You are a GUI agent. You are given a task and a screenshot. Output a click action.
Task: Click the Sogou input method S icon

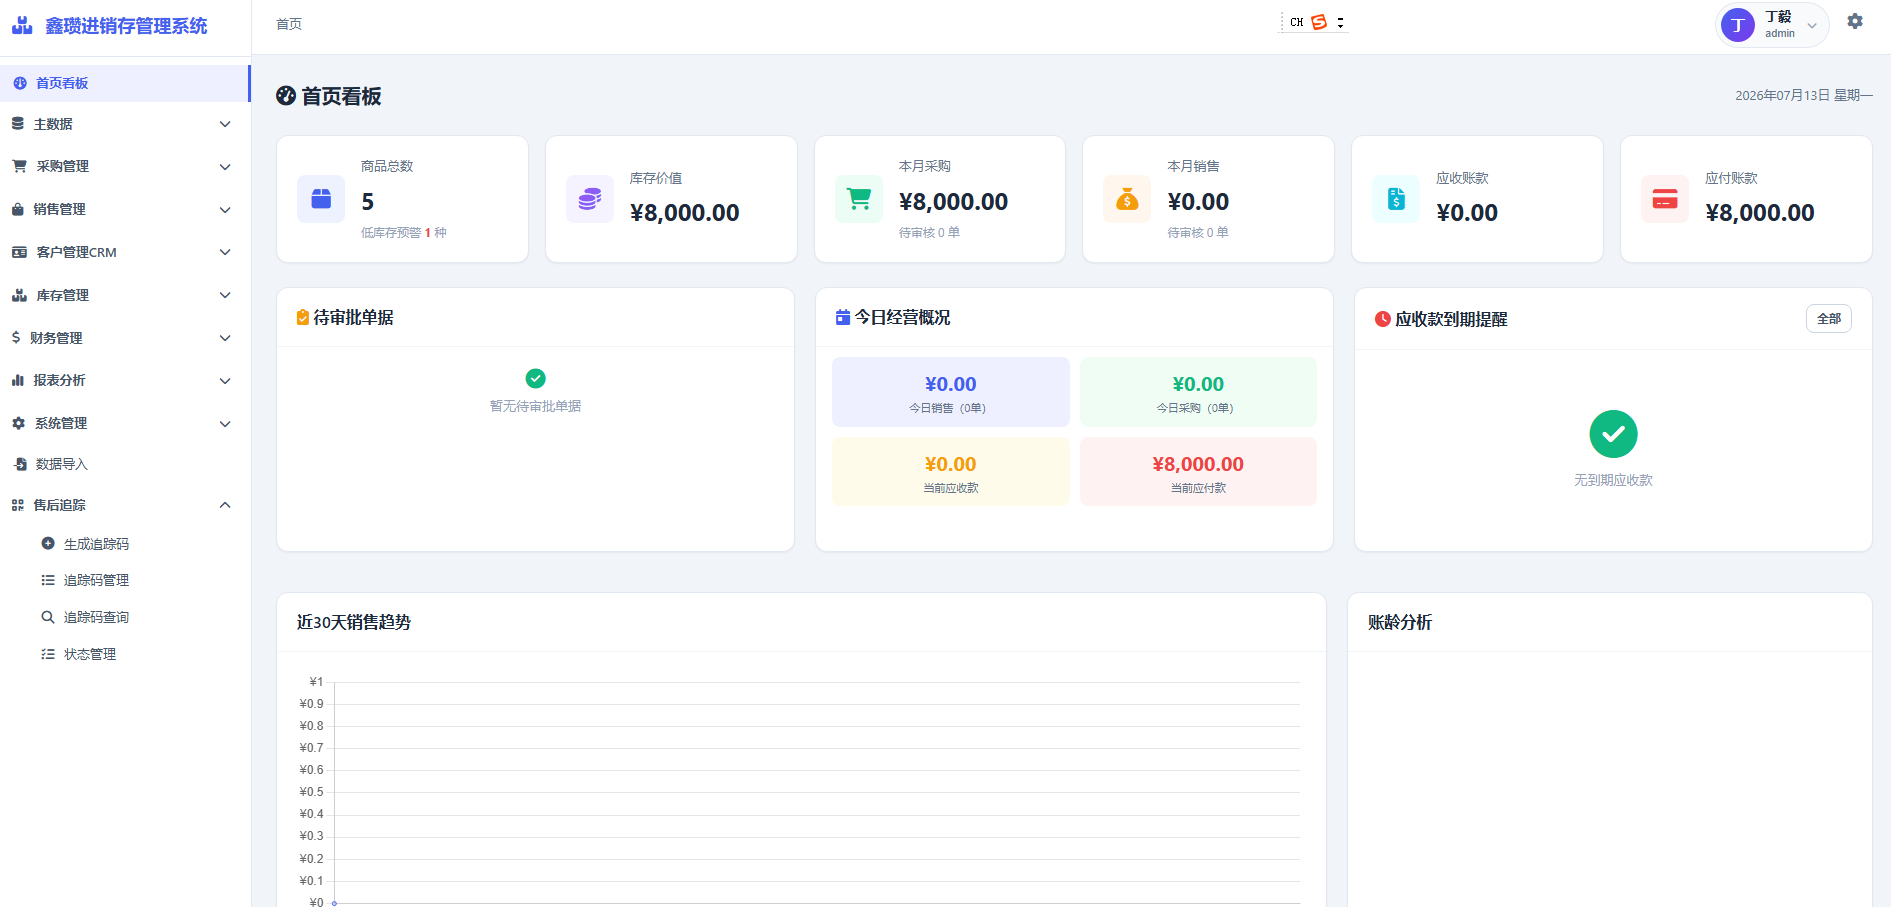(1319, 22)
